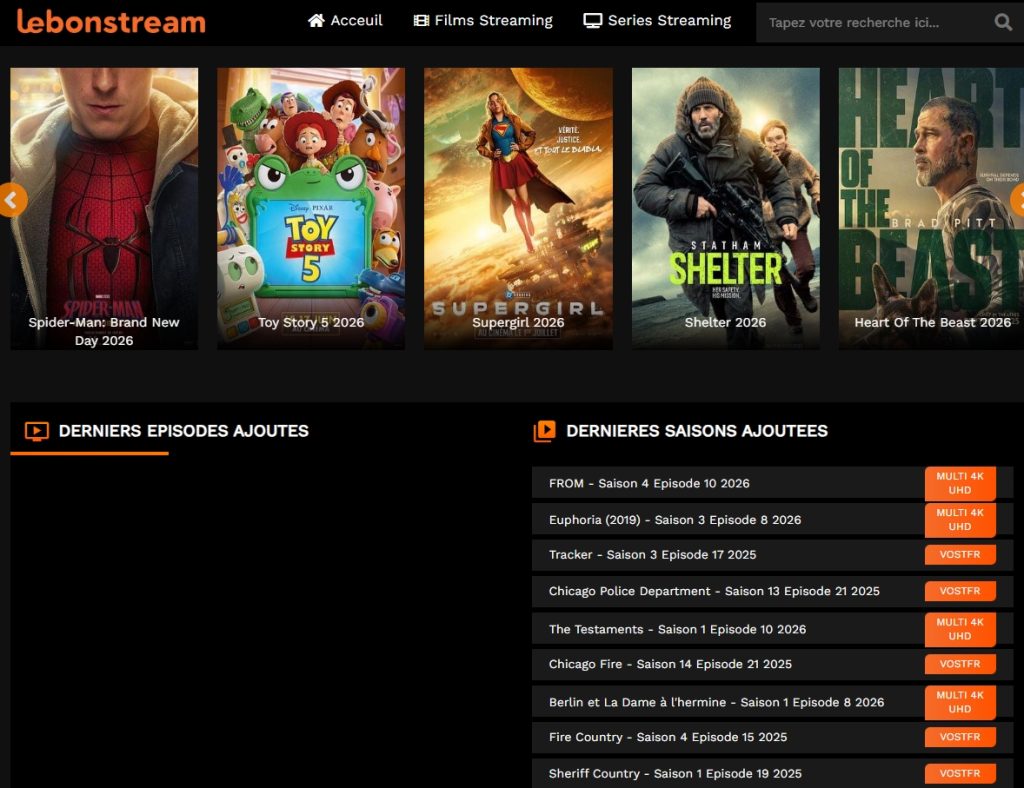Click the search magnifier icon
This screenshot has height=788, width=1024.
click(1002, 22)
